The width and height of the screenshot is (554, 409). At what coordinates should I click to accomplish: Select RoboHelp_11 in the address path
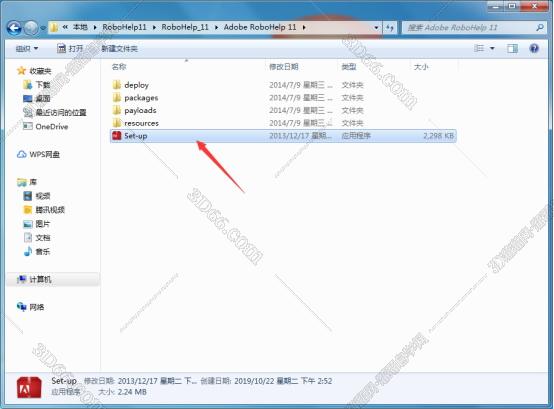pyautogui.click(x=185, y=27)
